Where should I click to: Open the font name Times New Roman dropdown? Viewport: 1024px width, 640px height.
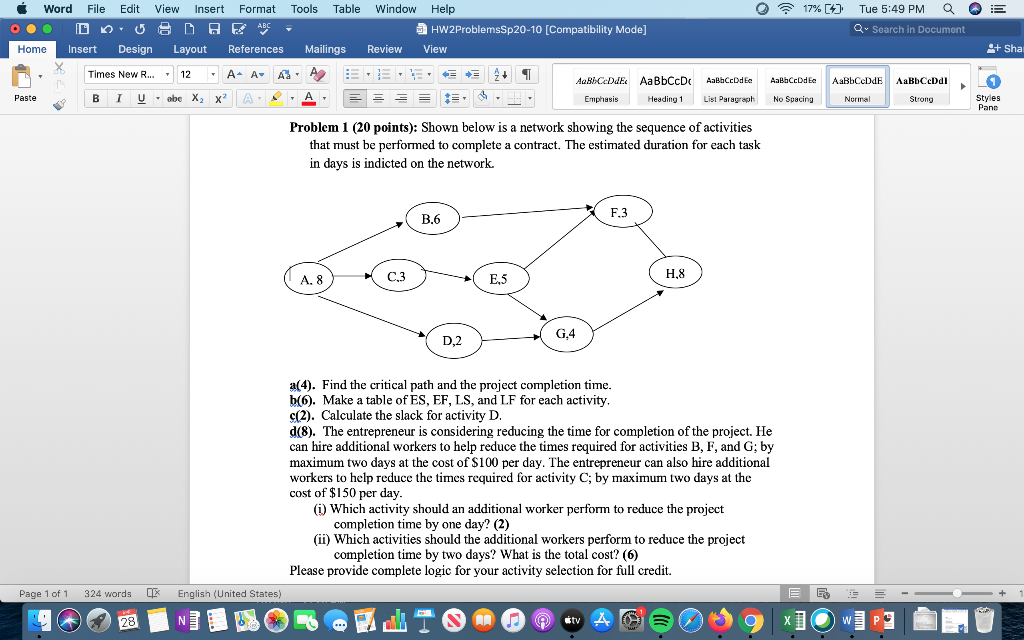click(167, 74)
